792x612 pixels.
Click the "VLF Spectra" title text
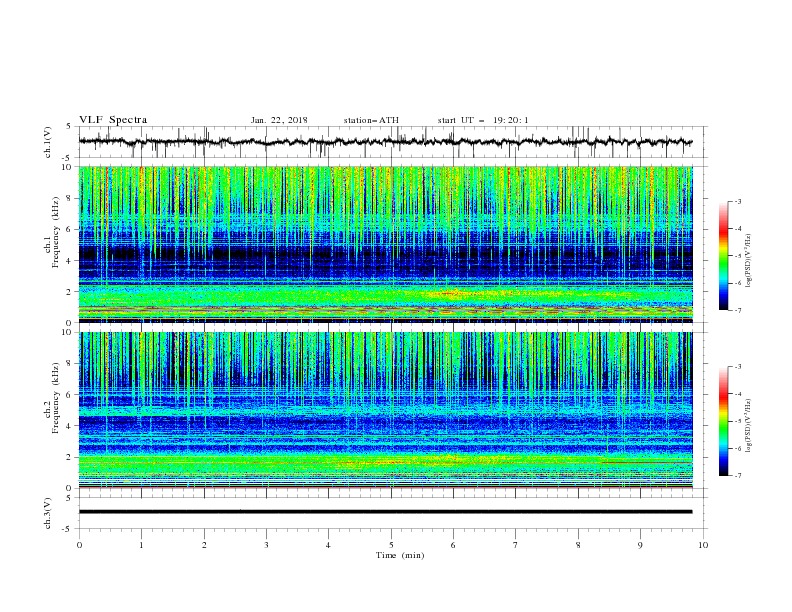[x=113, y=120]
